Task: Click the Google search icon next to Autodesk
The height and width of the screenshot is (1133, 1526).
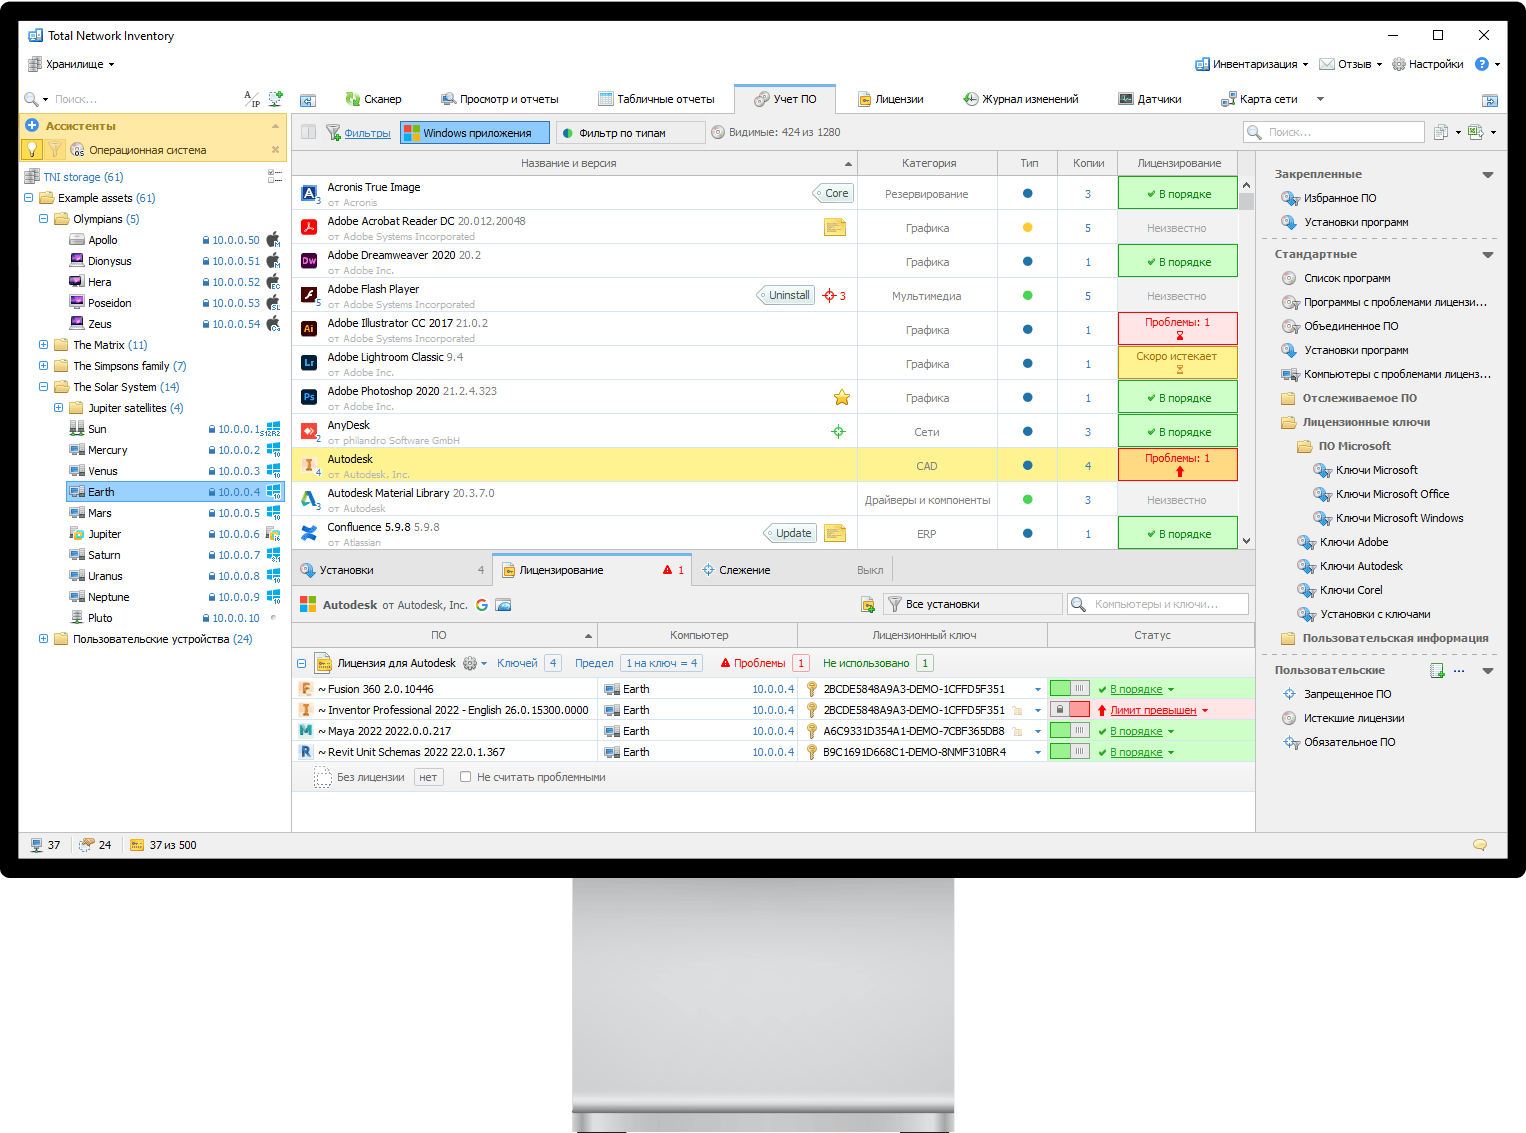Action: [x=482, y=605]
